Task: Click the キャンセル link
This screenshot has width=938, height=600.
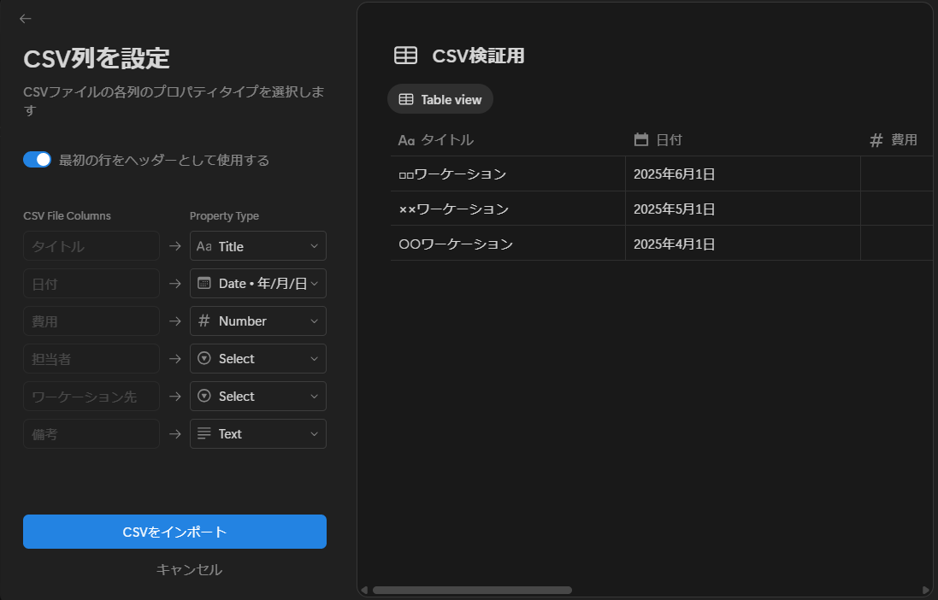Action: (x=189, y=569)
